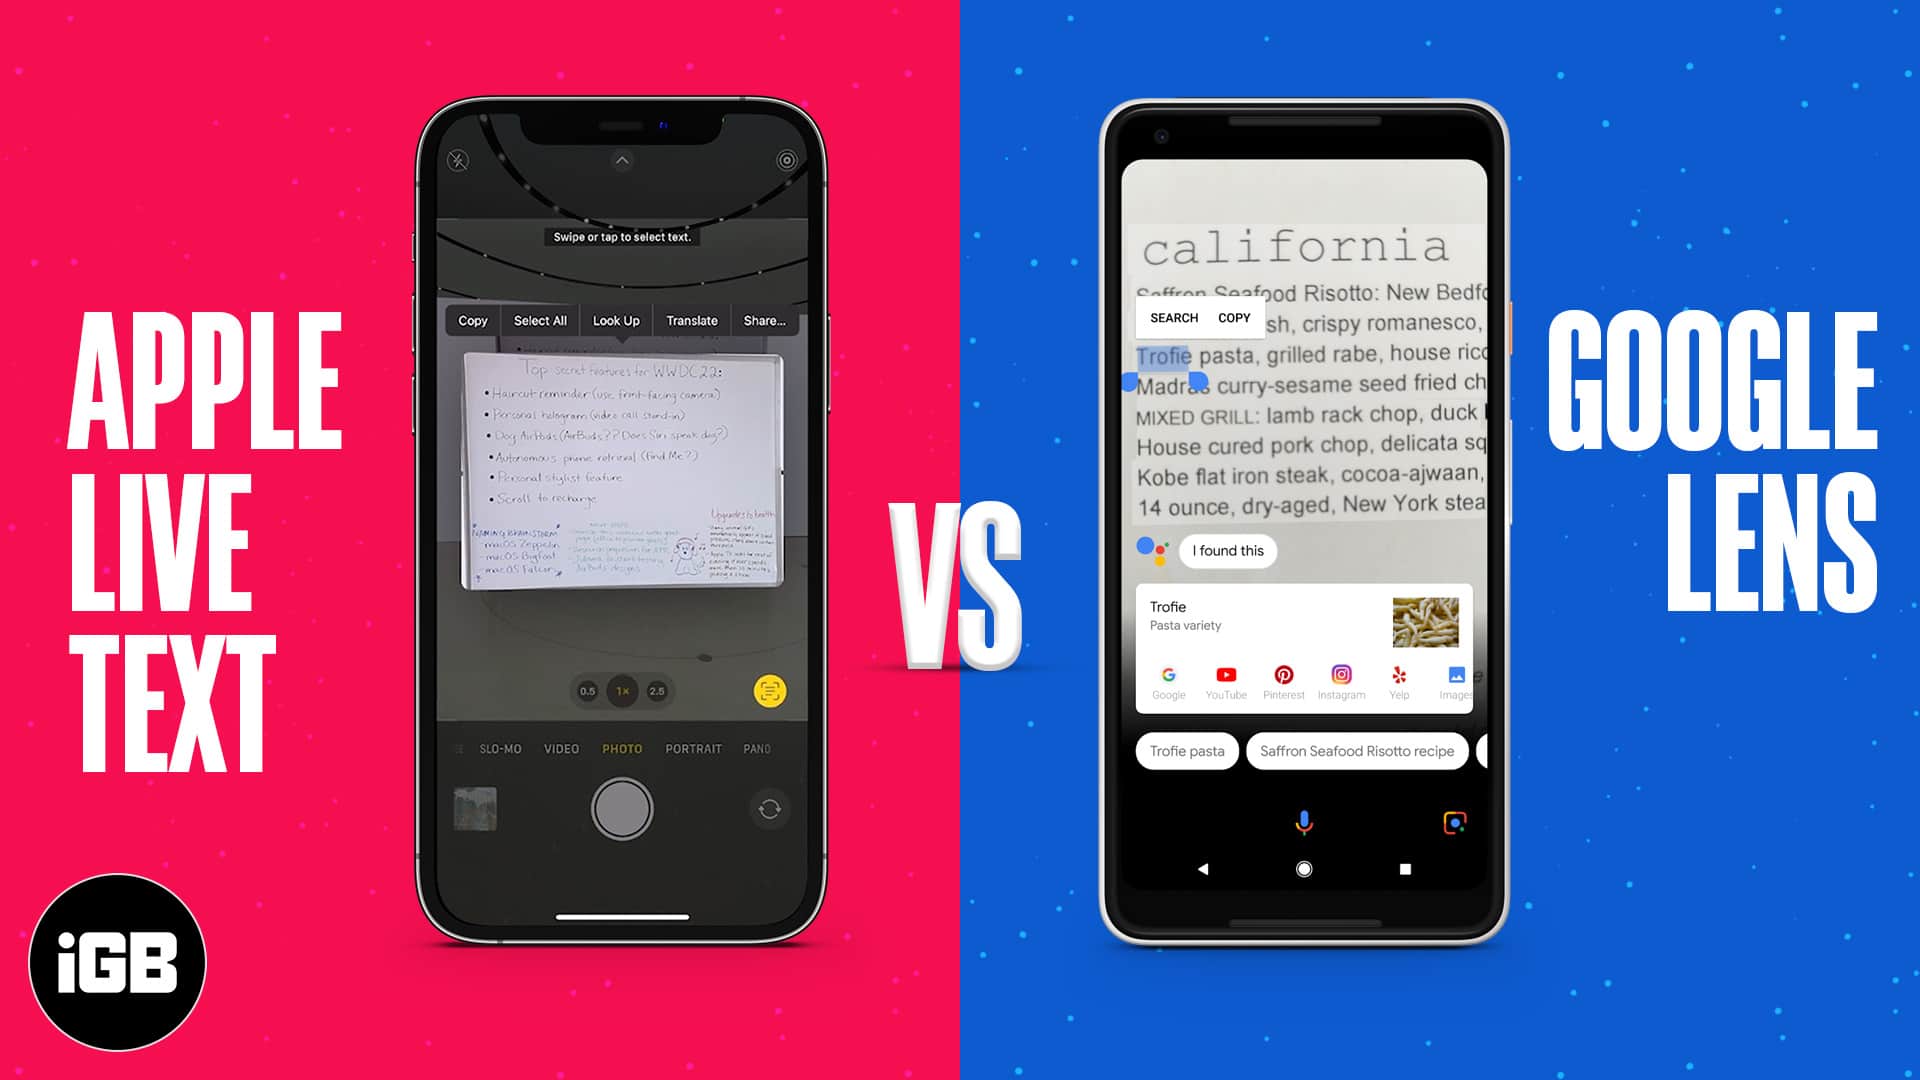
Task: Click the Look Up option in toolbar
Action: click(615, 320)
